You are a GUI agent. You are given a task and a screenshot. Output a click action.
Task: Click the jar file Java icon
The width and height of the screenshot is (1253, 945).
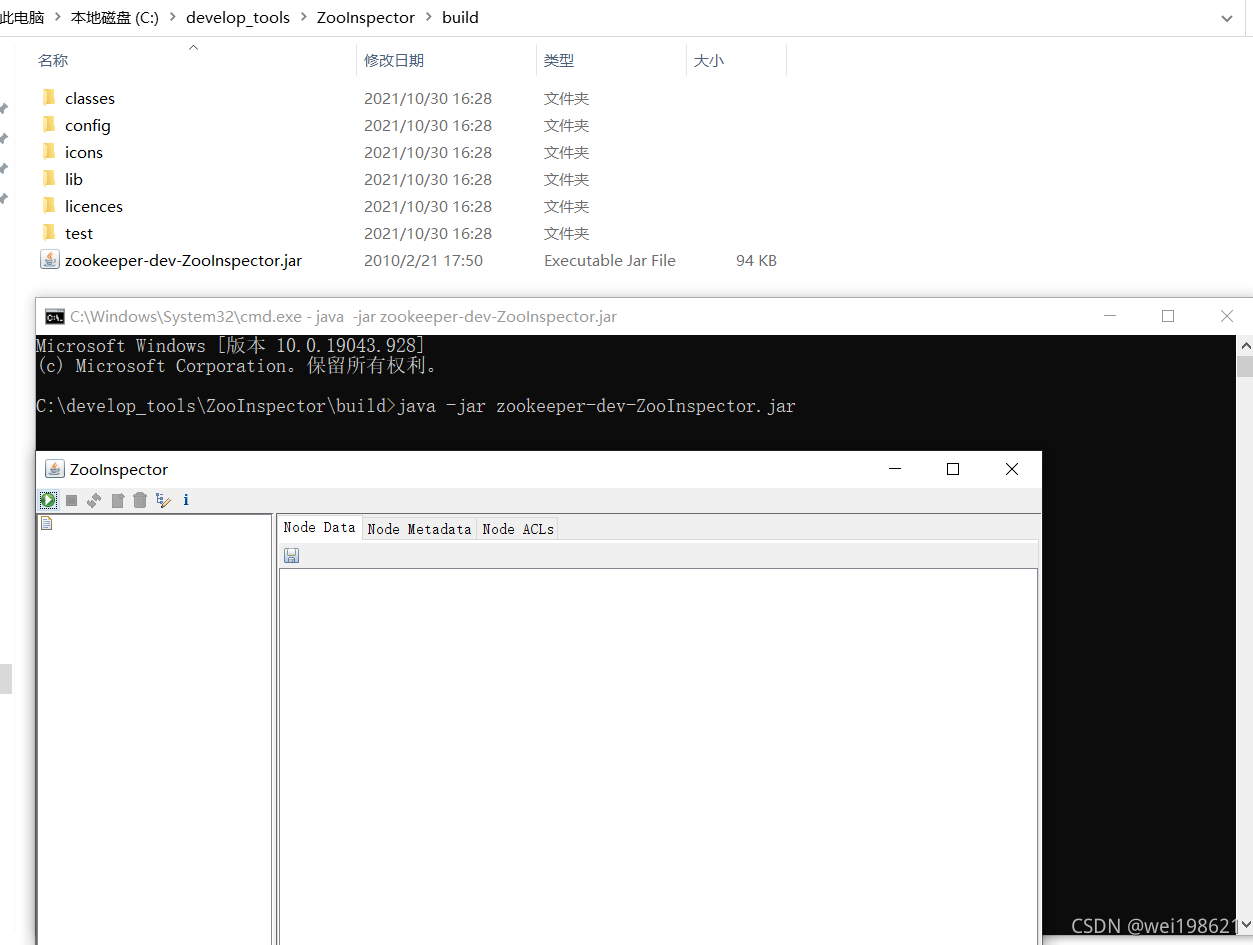pos(49,260)
